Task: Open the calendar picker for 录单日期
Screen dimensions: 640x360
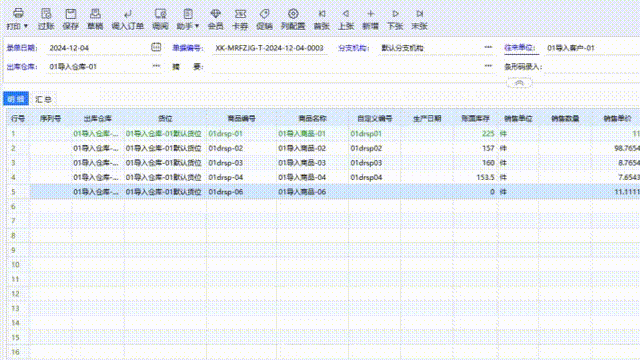Action: [156, 47]
